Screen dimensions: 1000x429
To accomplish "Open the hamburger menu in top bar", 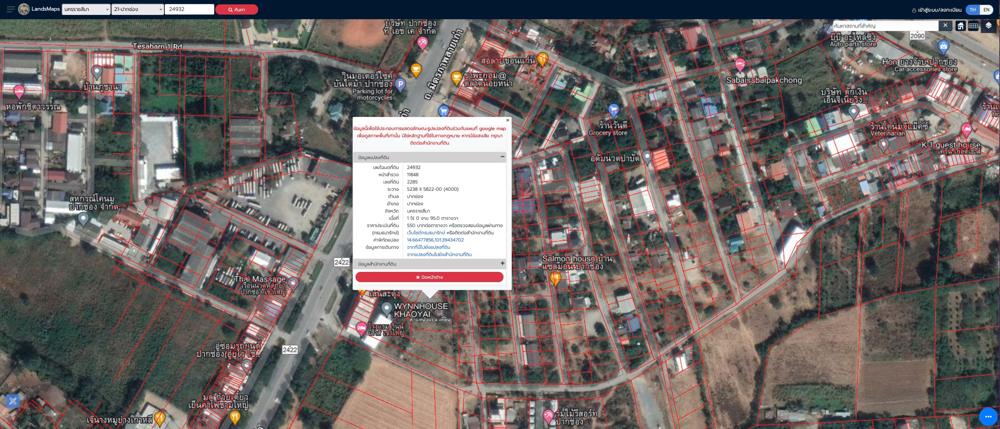I will point(10,10).
